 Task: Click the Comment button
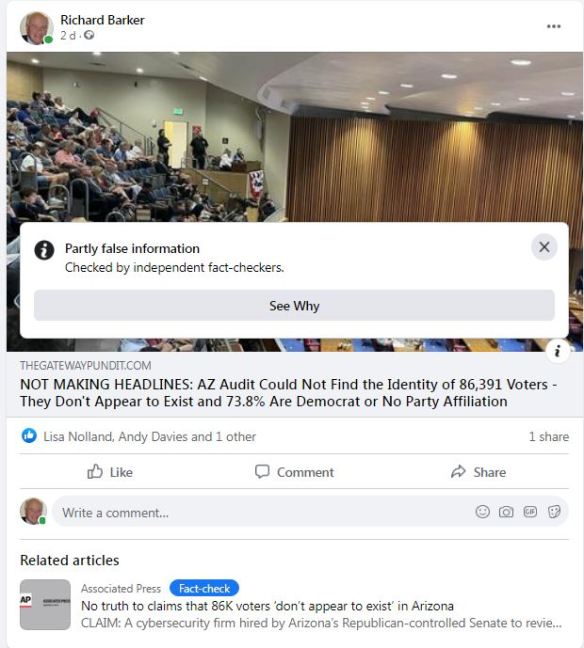pyautogui.click(x=294, y=472)
